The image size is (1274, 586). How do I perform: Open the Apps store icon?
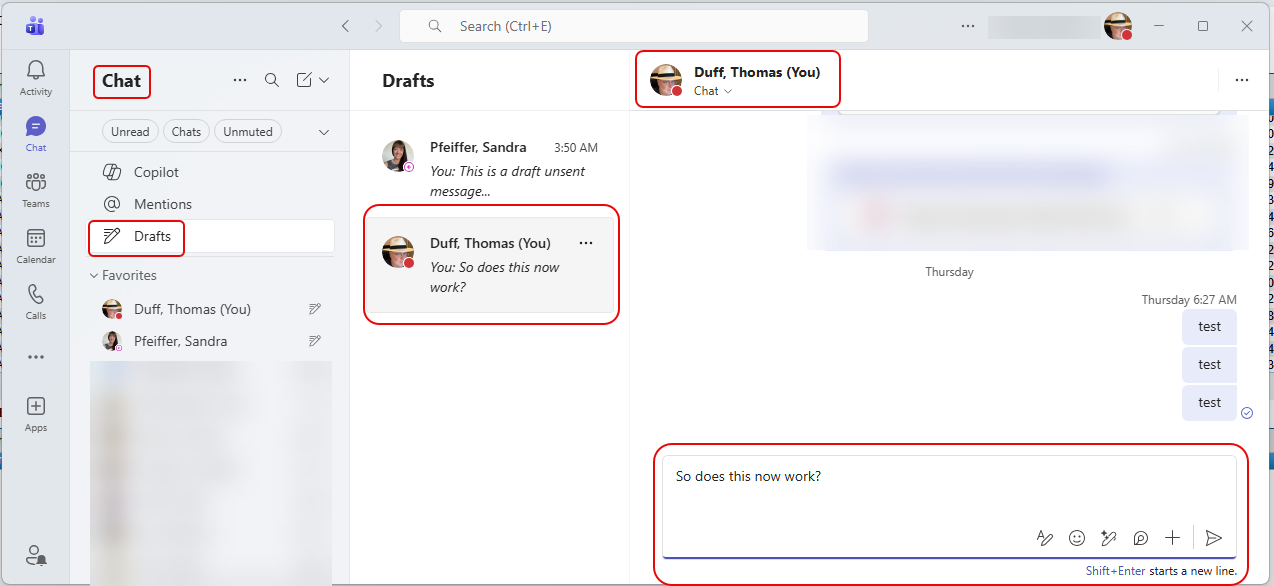pos(36,413)
